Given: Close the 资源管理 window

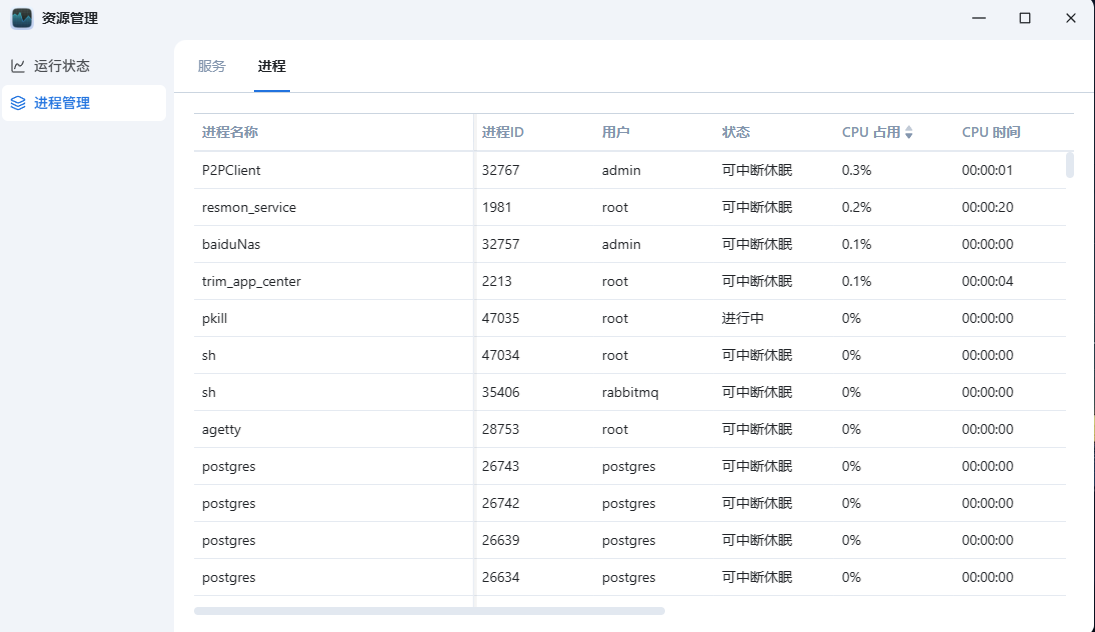Looking at the screenshot, I should click(x=1071, y=18).
